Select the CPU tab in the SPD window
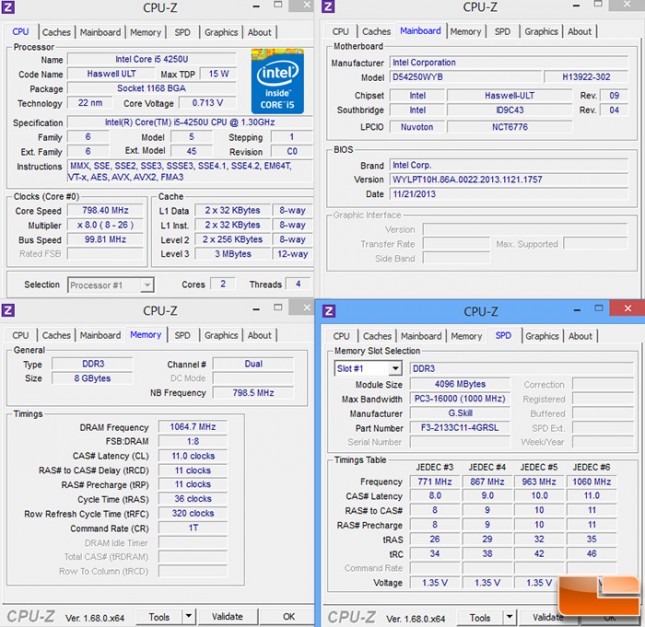 tap(341, 336)
